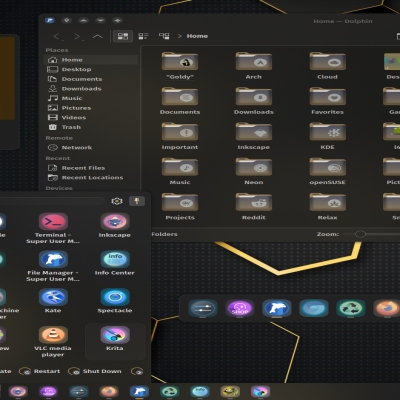Select the KDE folder
This screenshot has width=400, height=400.
click(x=327, y=136)
